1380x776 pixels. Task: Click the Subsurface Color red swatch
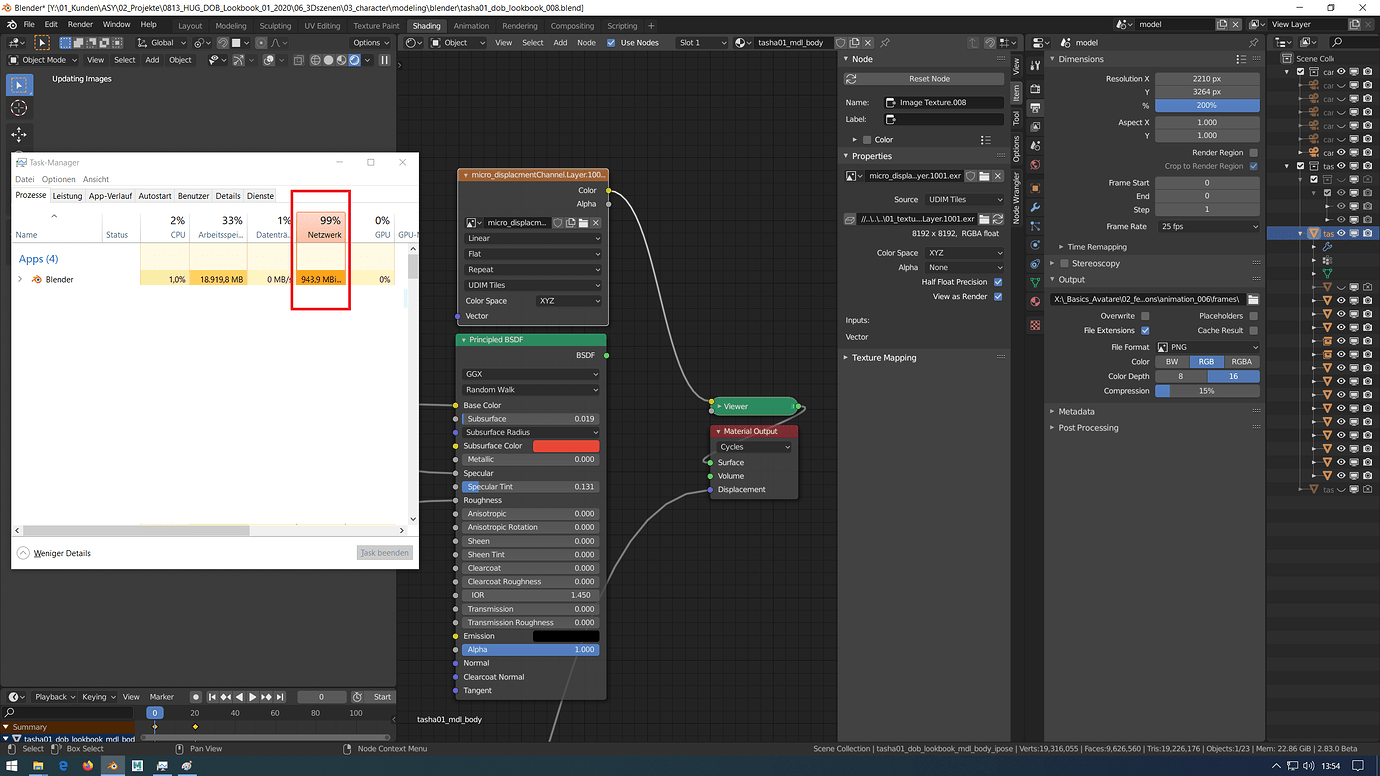pos(566,446)
